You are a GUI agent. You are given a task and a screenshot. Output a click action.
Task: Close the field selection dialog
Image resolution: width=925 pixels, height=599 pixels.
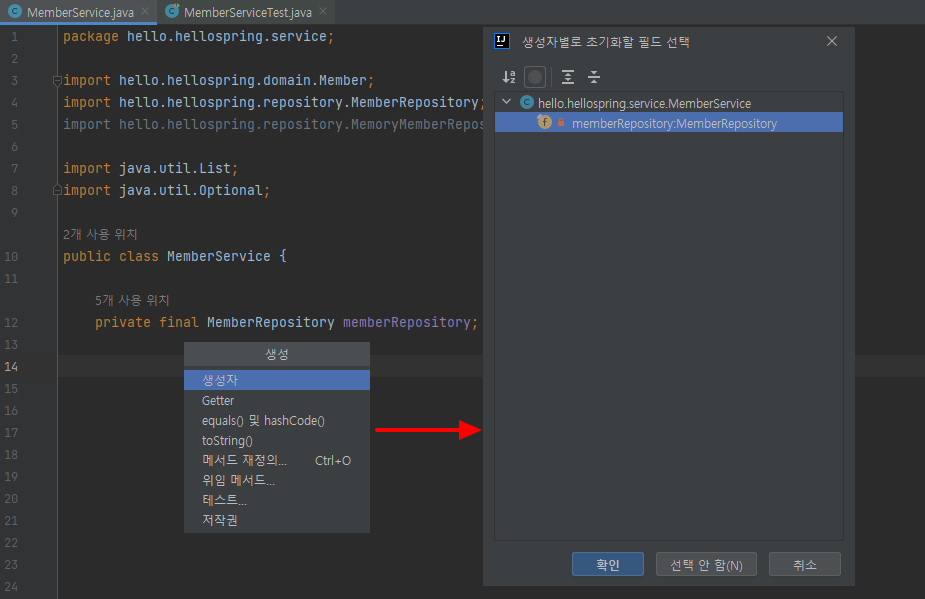pos(832,41)
